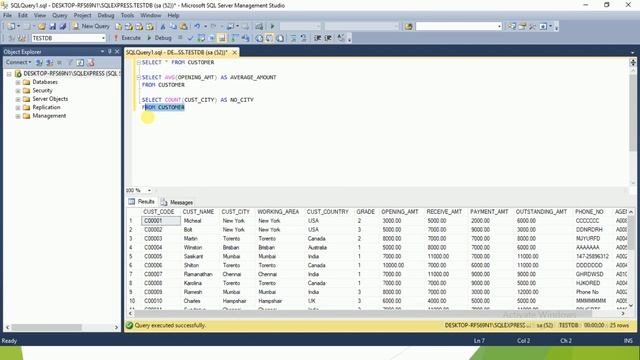
Task: Click the OPENING_AMT column header
Action: coord(400,212)
